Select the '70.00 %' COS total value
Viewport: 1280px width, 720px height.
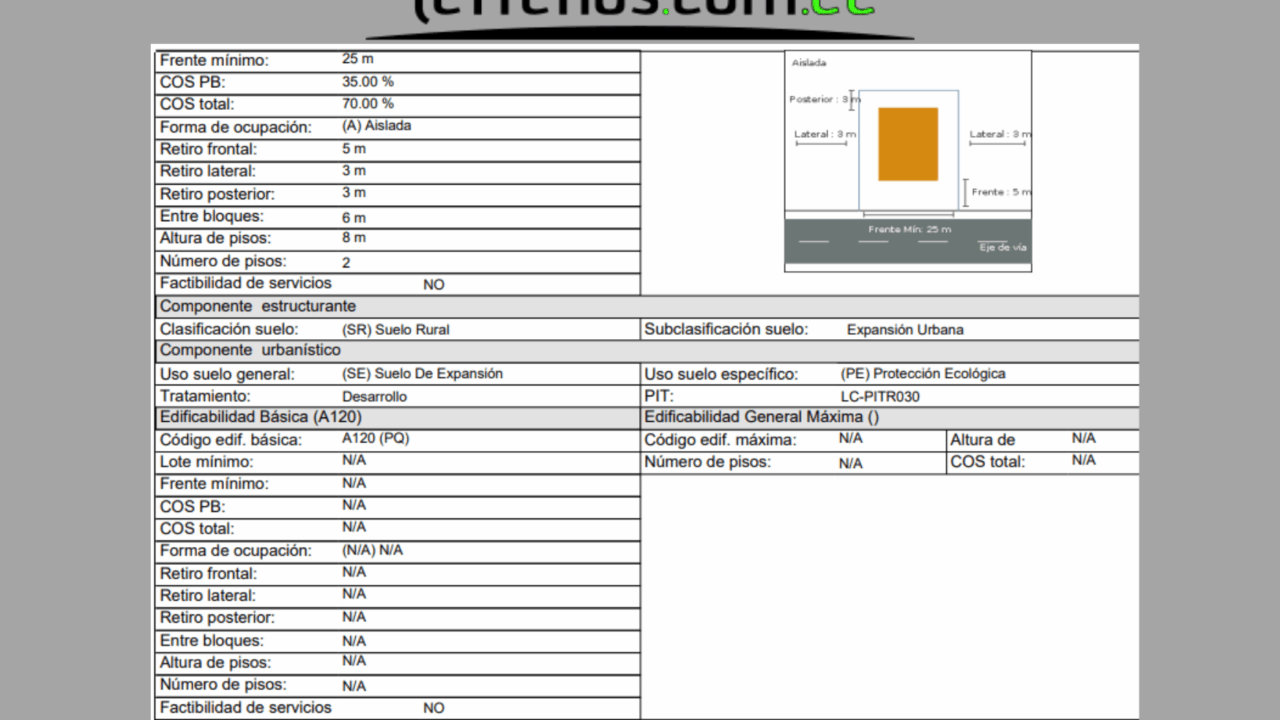(x=368, y=103)
